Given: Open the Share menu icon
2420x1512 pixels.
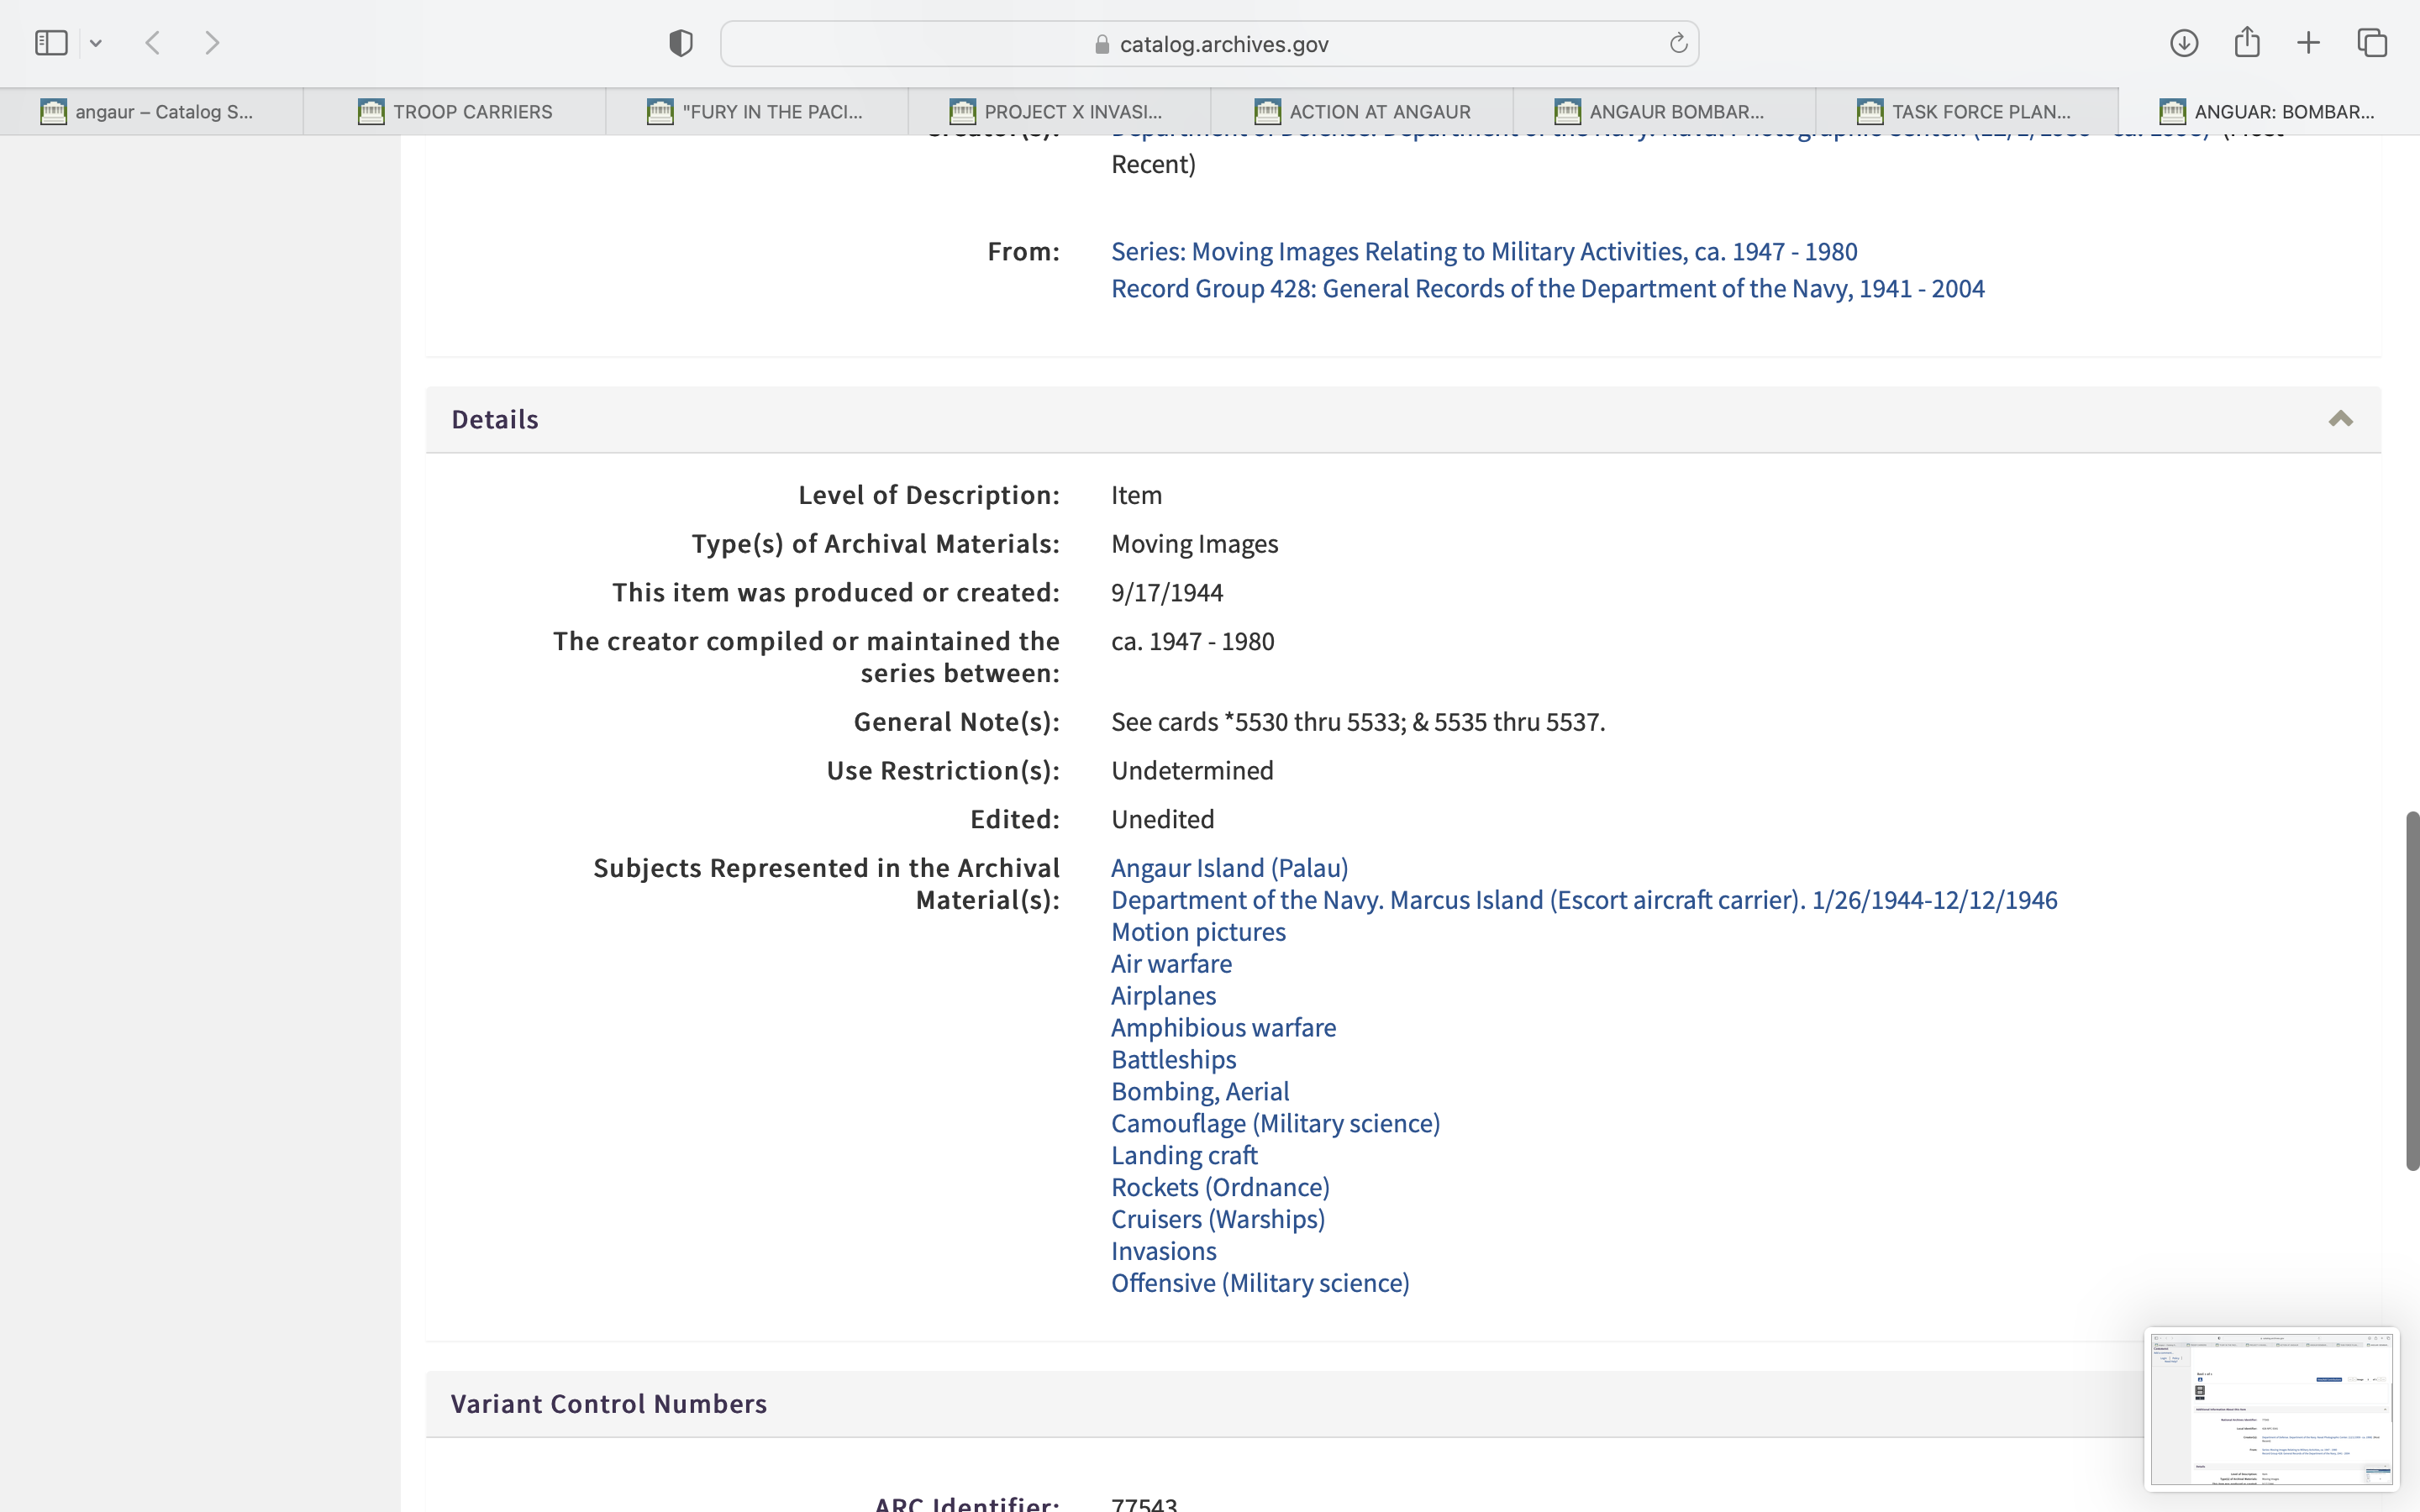Looking at the screenshot, I should [2247, 42].
